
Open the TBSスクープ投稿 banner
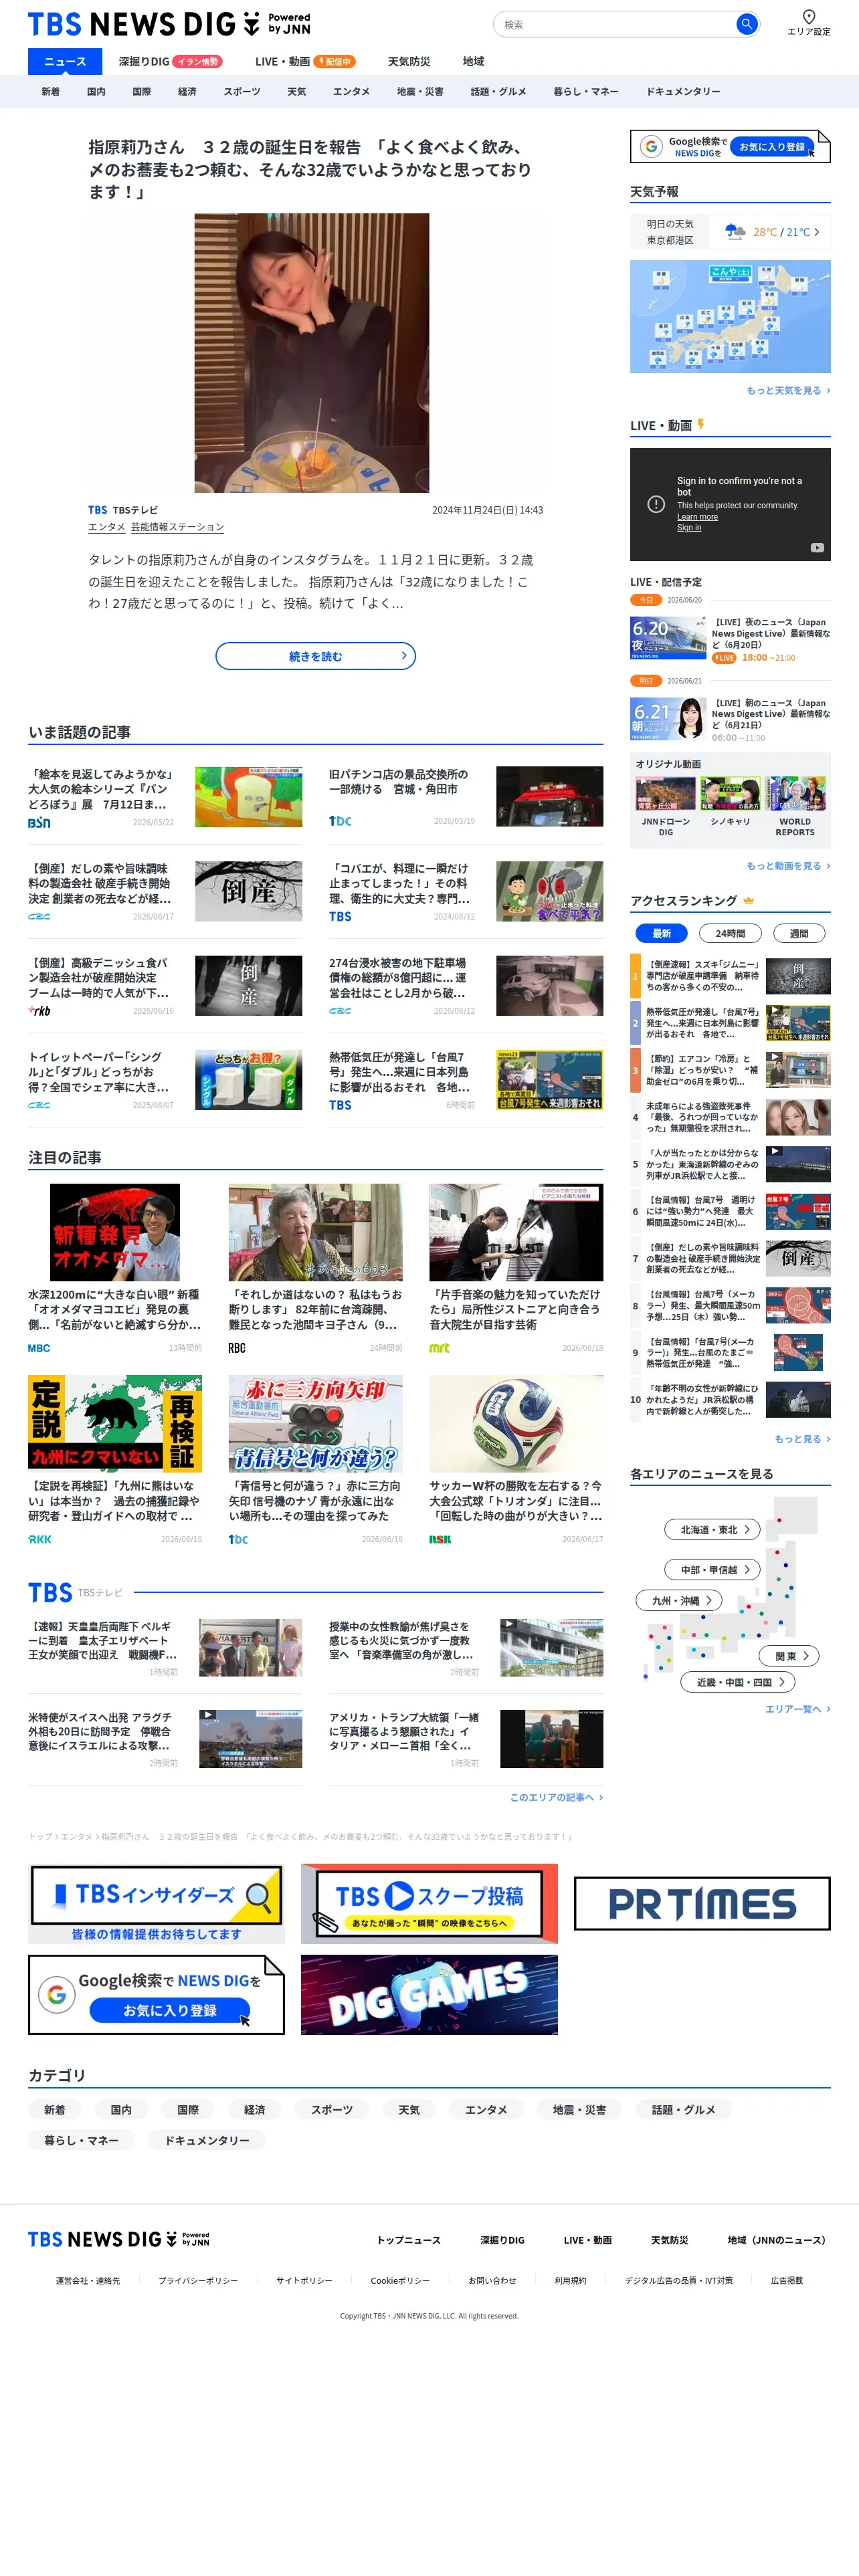(429, 1904)
